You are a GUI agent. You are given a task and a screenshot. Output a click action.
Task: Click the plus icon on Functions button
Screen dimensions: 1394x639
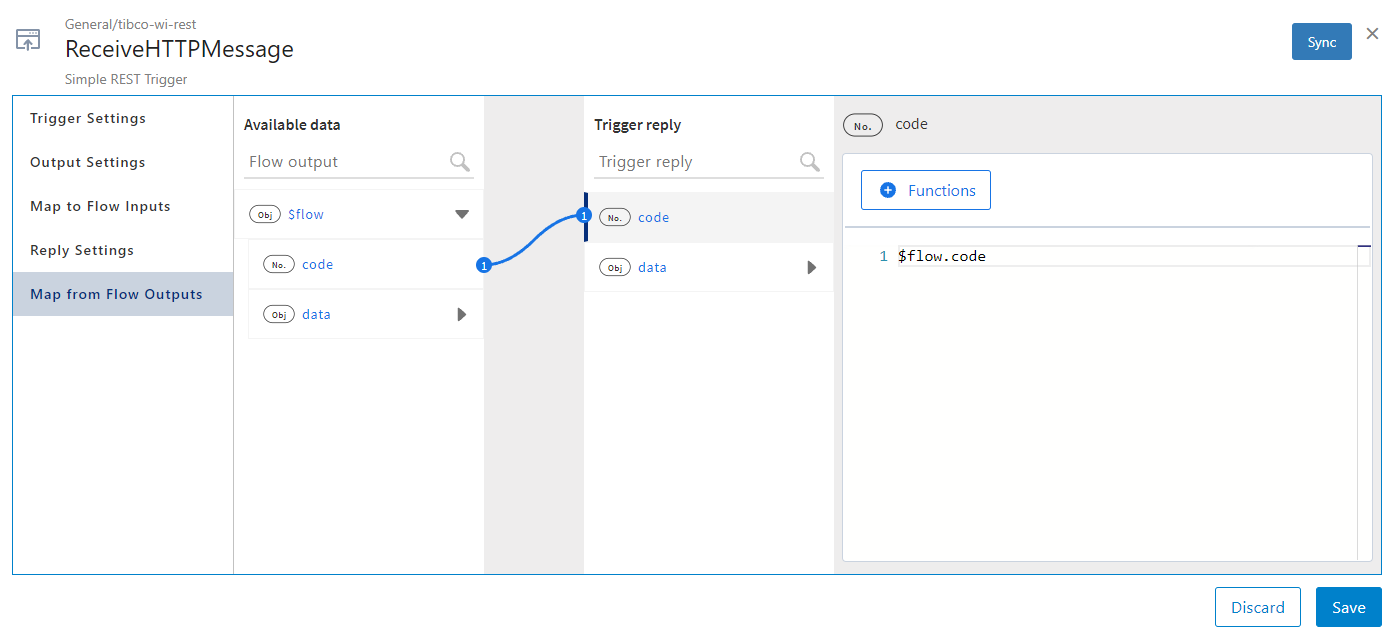(888, 190)
